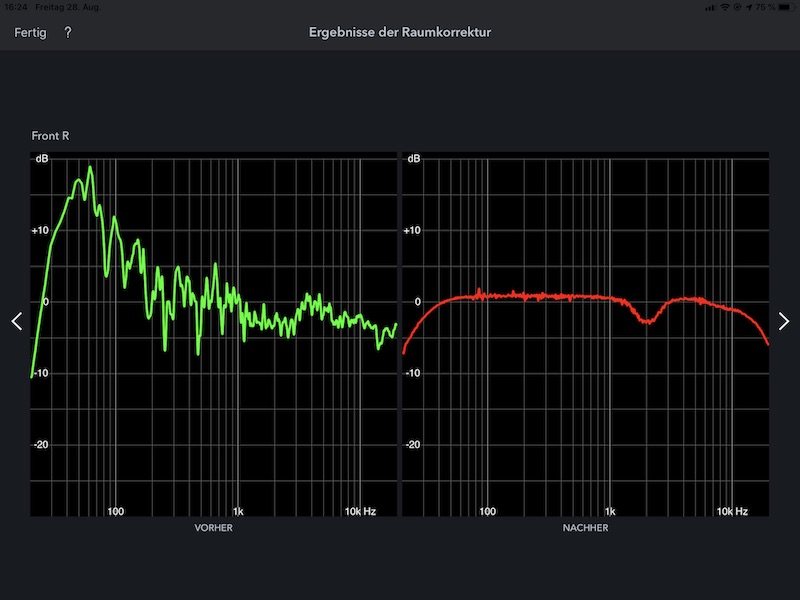Select the NACHHER label below right graph
This screenshot has height=600, width=800.
pyautogui.click(x=585, y=528)
